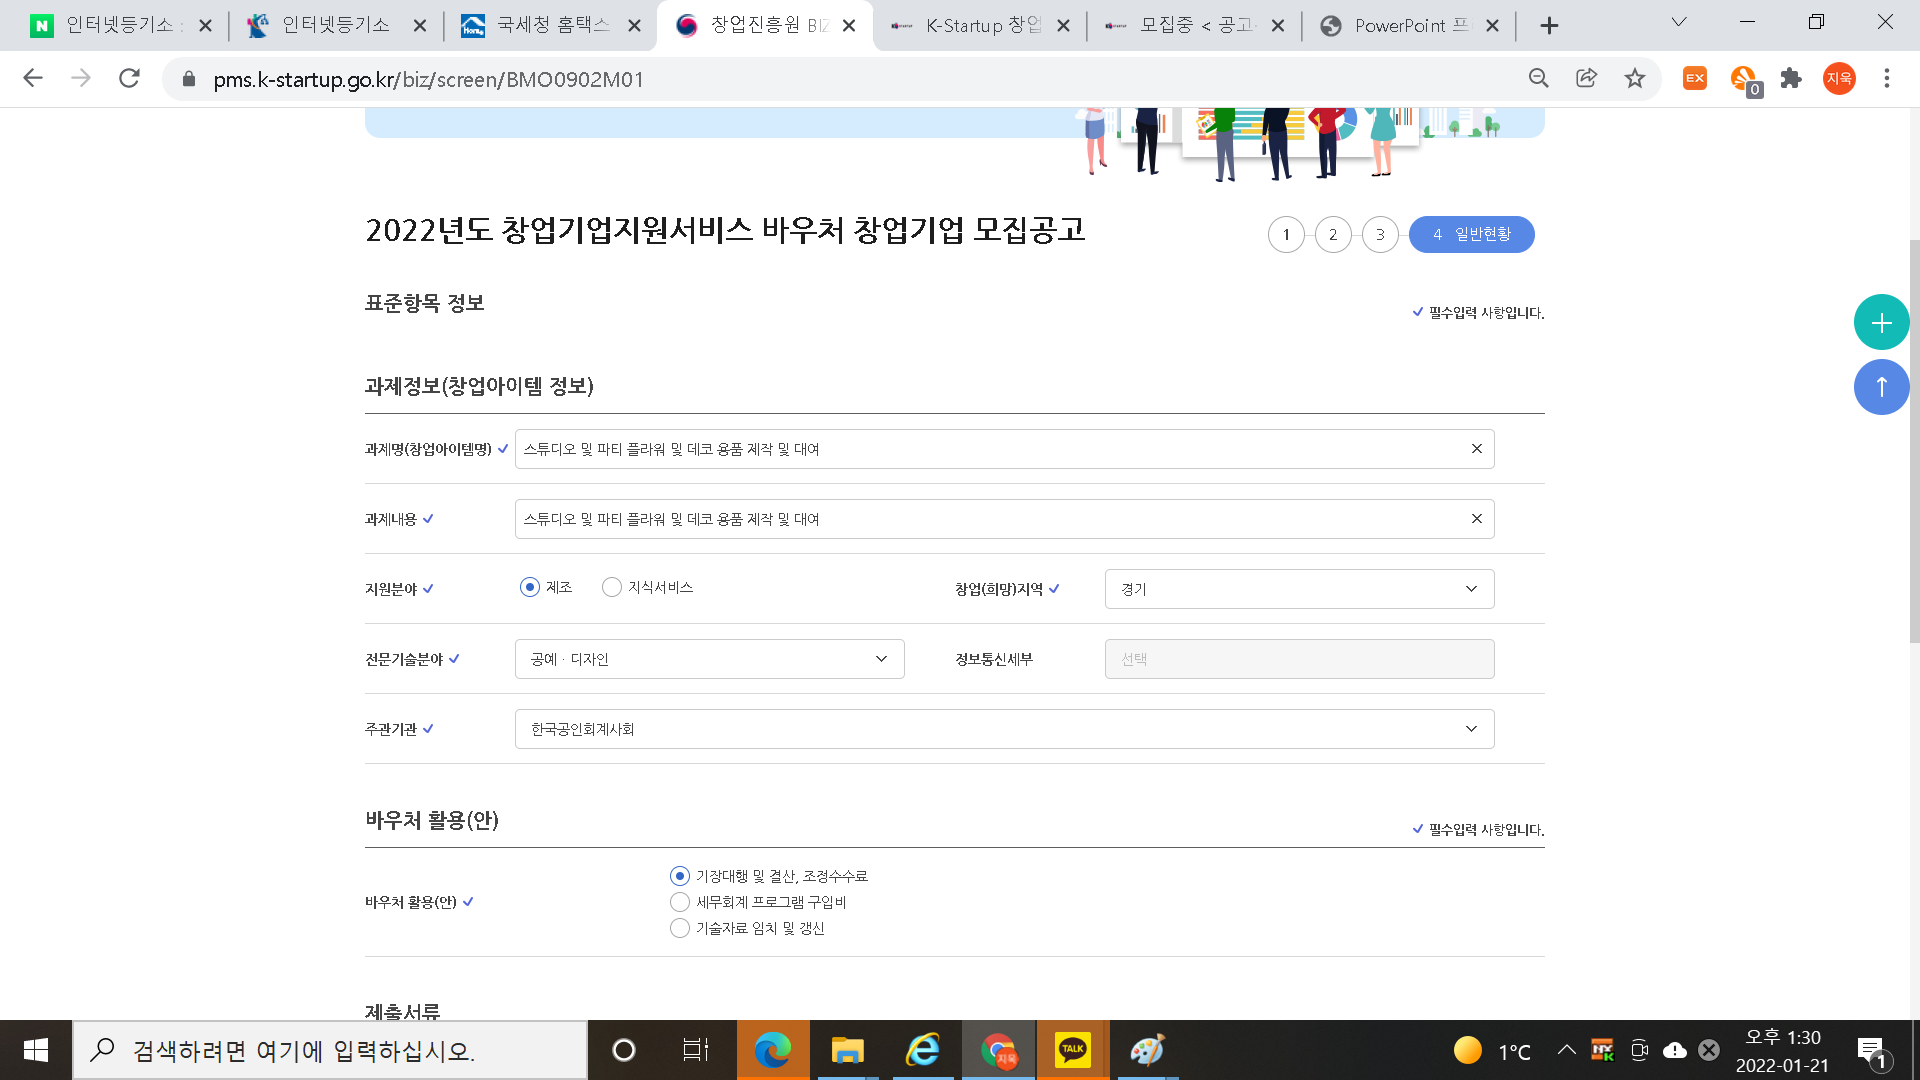Image resolution: width=1920 pixels, height=1080 pixels.
Task: Click page vertical scrollbar
Action: pos(1914,440)
